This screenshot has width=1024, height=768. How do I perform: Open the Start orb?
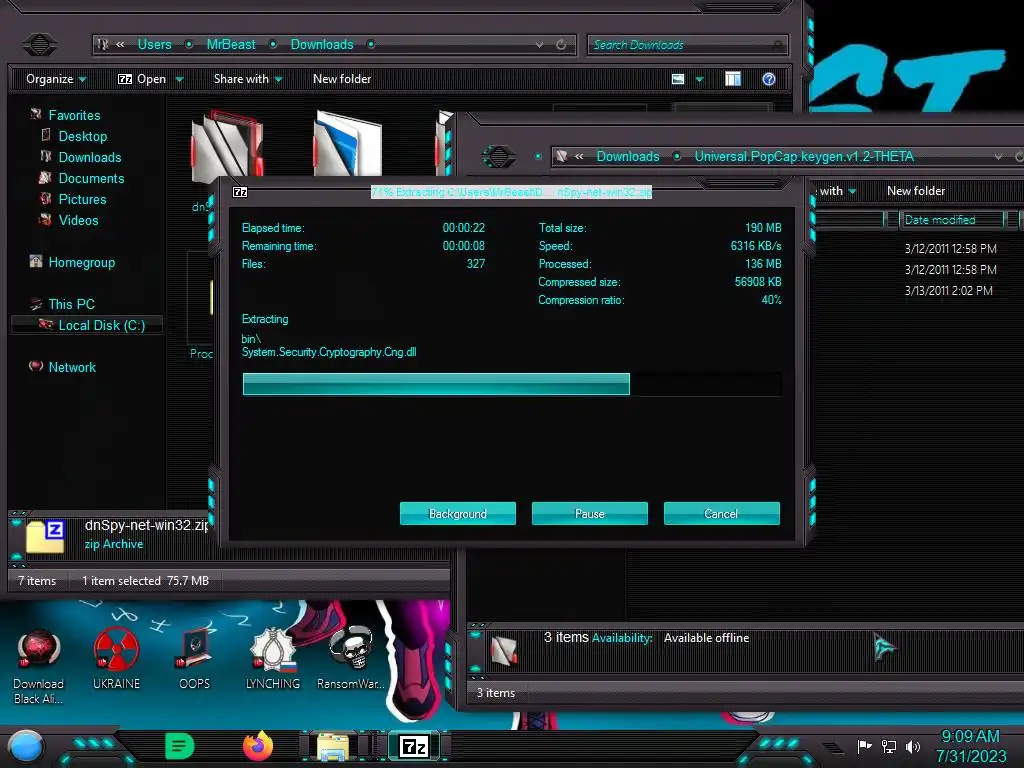(25, 746)
